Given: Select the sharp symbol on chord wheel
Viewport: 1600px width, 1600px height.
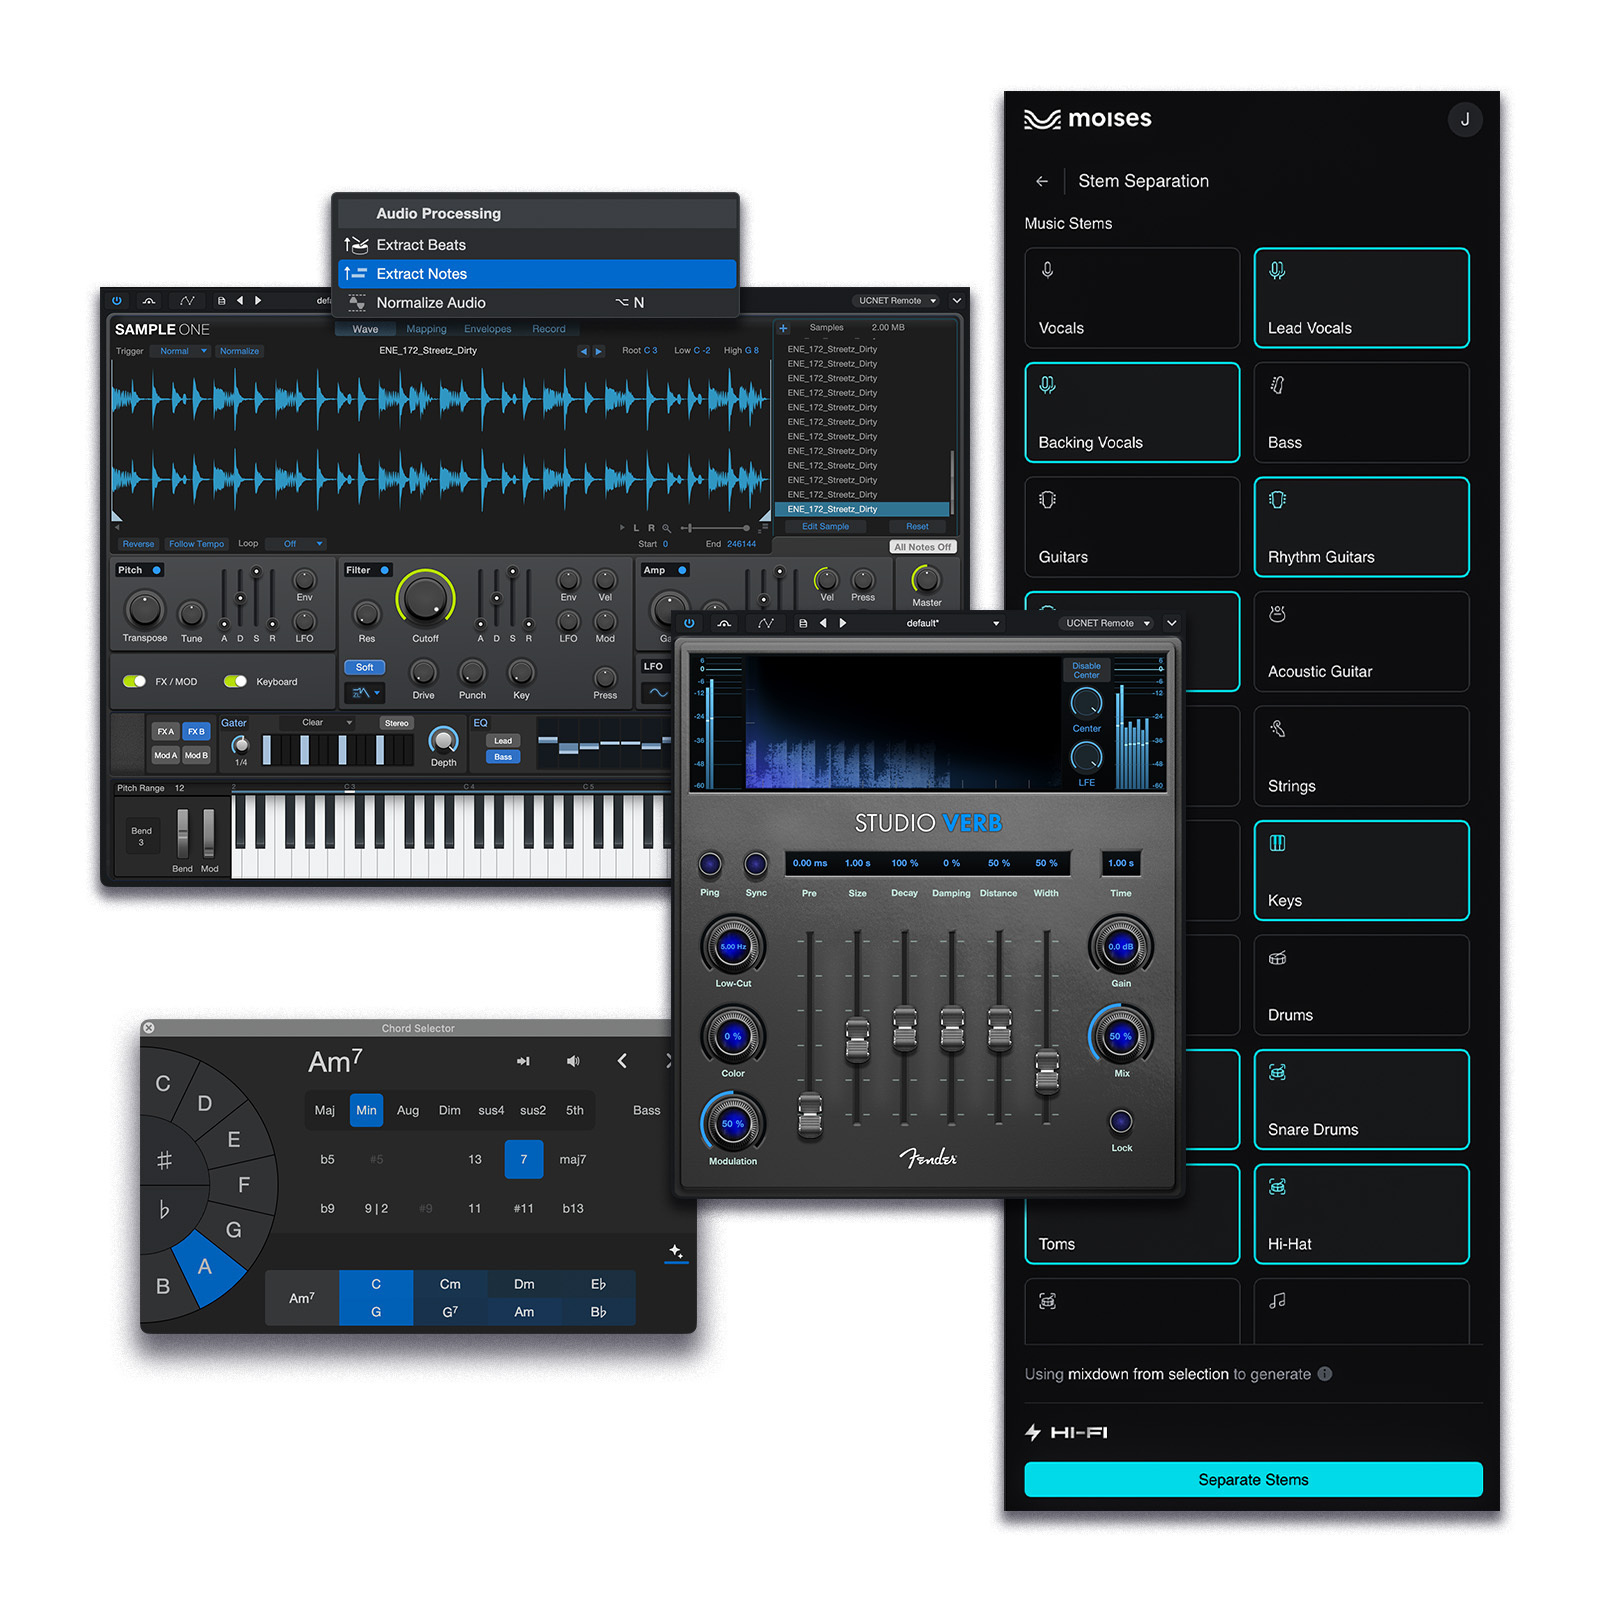Looking at the screenshot, I should (x=165, y=1160).
